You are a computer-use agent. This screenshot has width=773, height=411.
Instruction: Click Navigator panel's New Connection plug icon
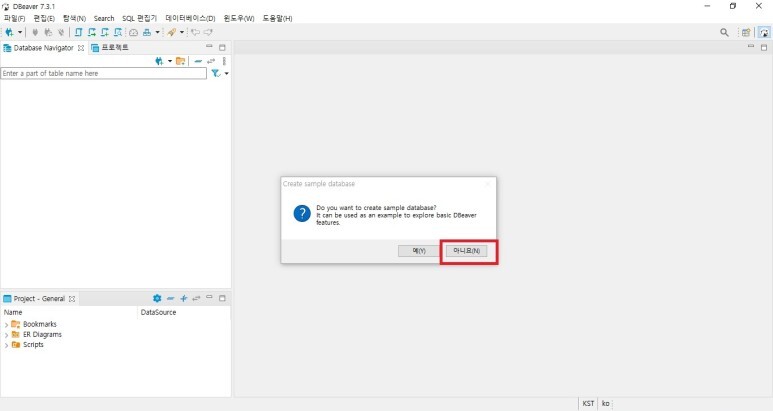tap(159, 61)
